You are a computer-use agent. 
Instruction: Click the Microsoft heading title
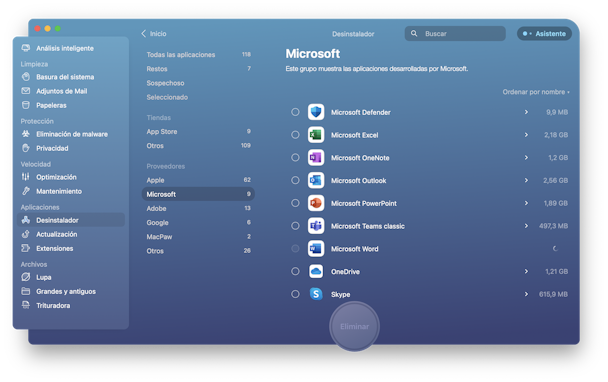pyautogui.click(x=313, y=54)
